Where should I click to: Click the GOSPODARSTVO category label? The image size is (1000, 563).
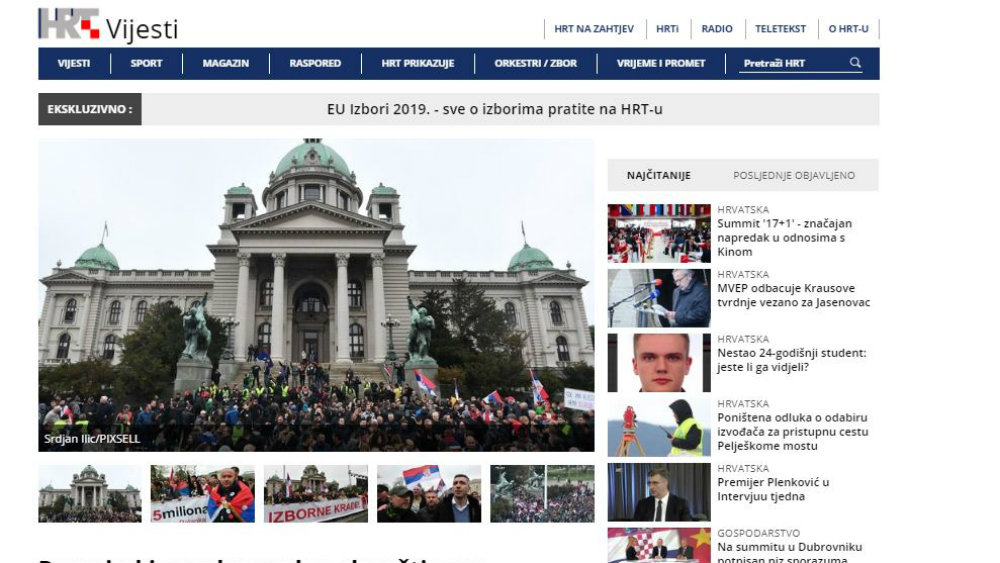click(x=758, y=533)
